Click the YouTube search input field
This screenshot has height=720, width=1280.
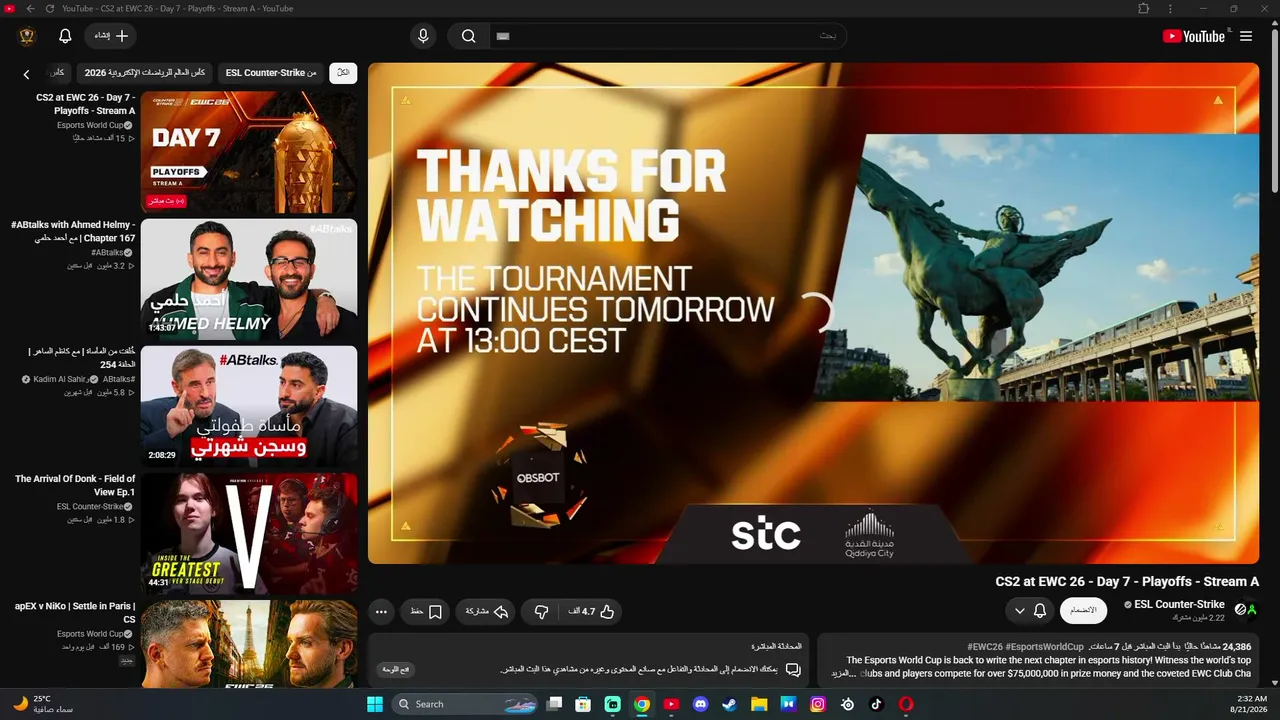click(667, 36)
